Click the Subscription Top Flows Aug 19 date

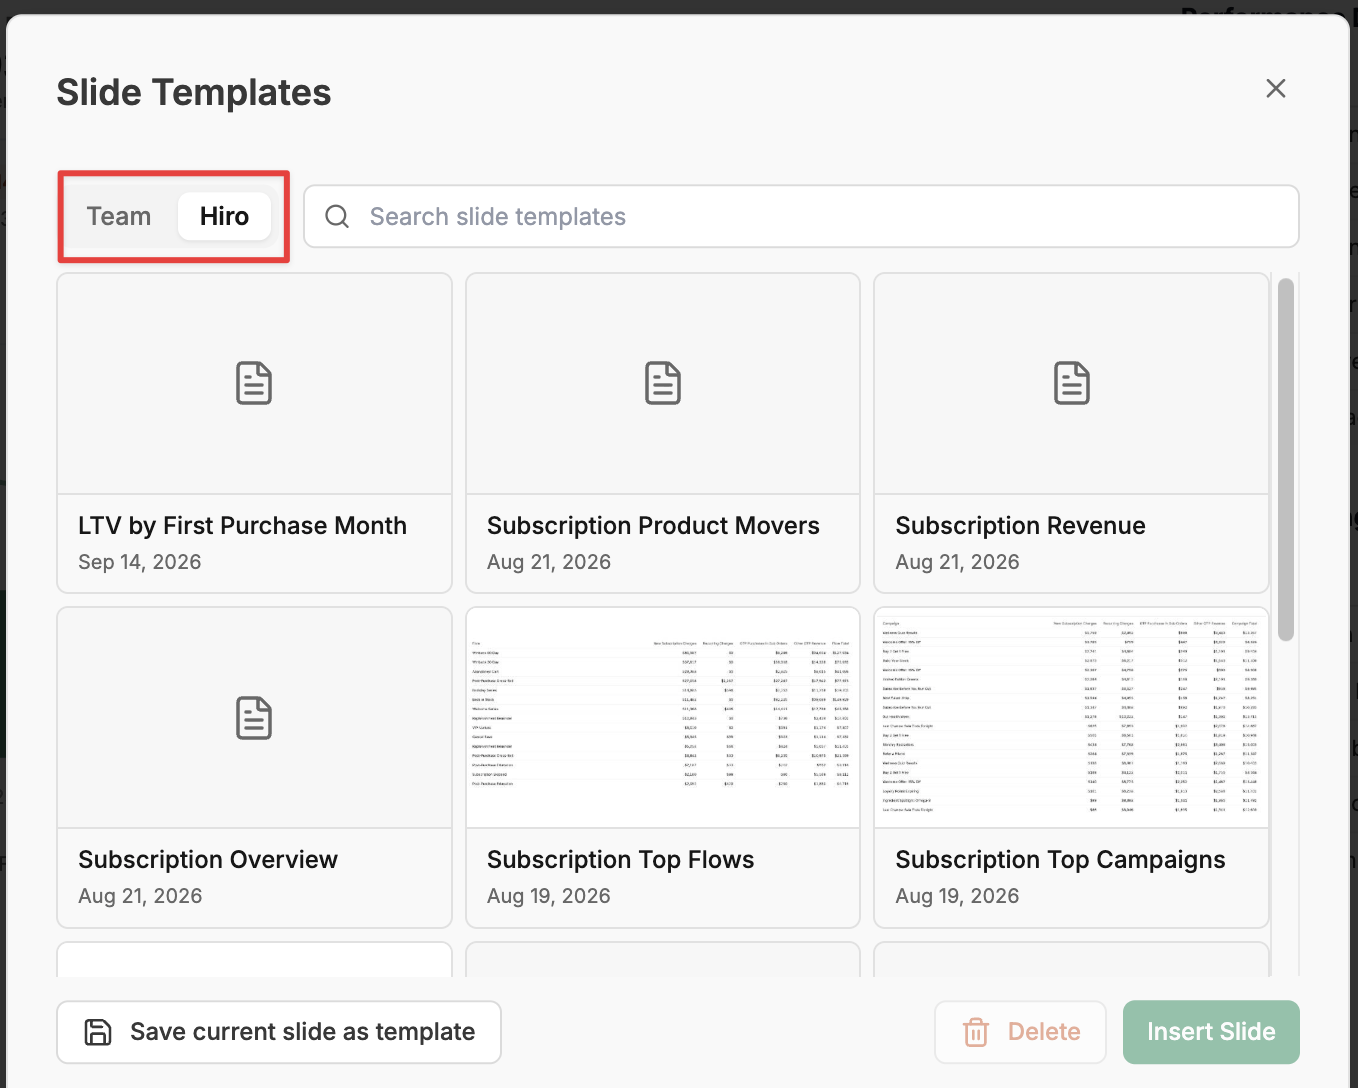[549, 896]
